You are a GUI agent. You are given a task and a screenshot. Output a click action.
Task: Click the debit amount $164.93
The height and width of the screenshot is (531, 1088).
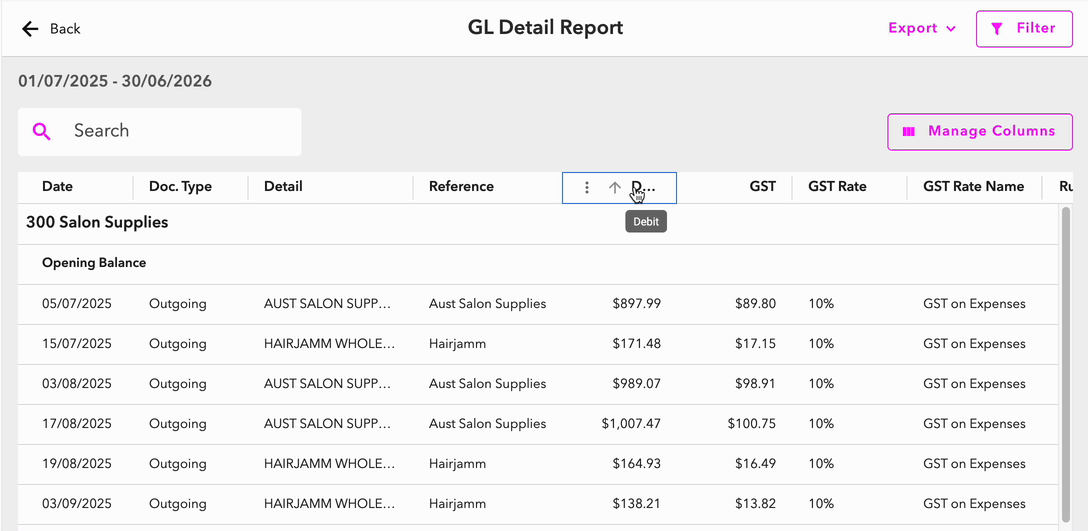pyautogui.click(x=637, y=464)
